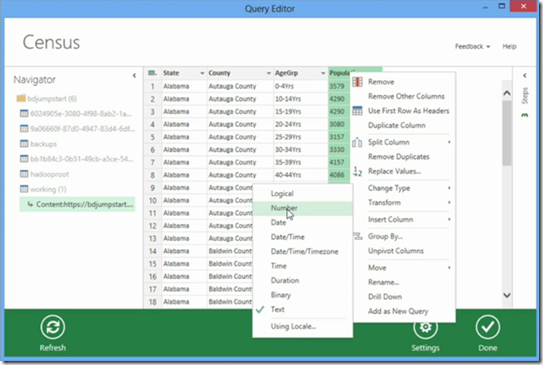Click the bdjumpstart (6) folder label
The height and width of the screenshot is (365, 543).
tap(52, 99)
